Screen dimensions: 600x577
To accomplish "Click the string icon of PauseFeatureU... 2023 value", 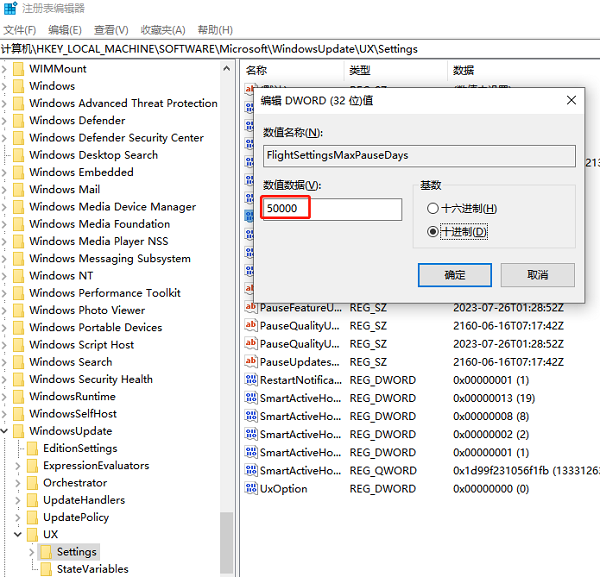I will [251, 307].
